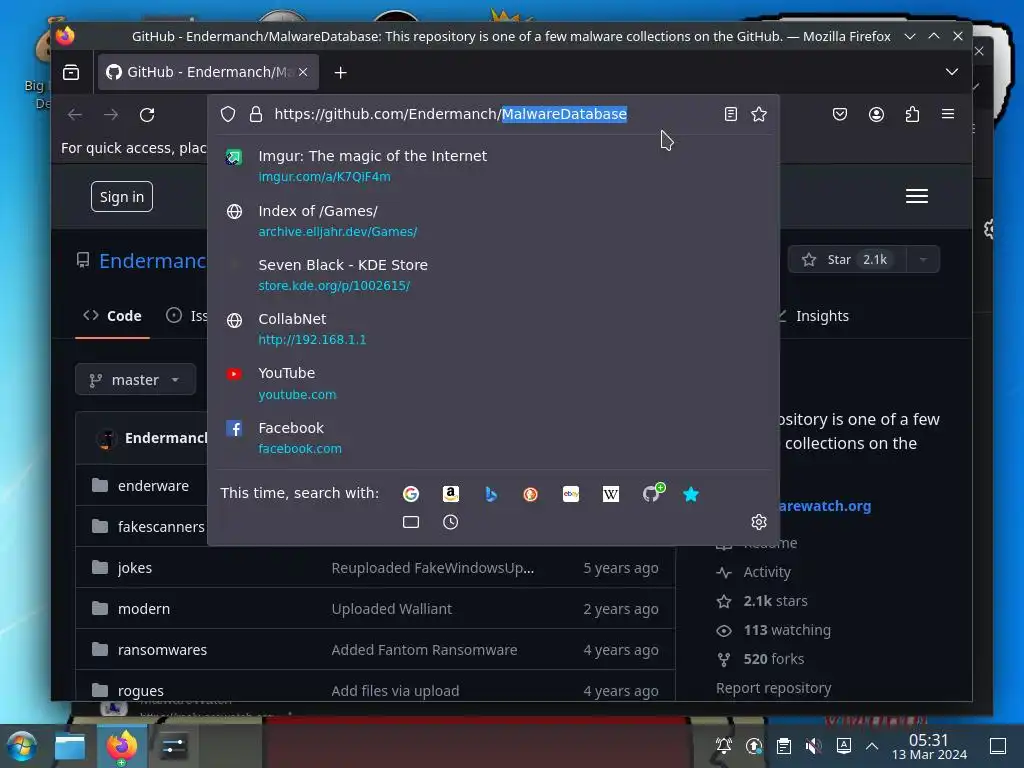
Task: Search in open Tabs icon
Action: (x=411, y=522)
